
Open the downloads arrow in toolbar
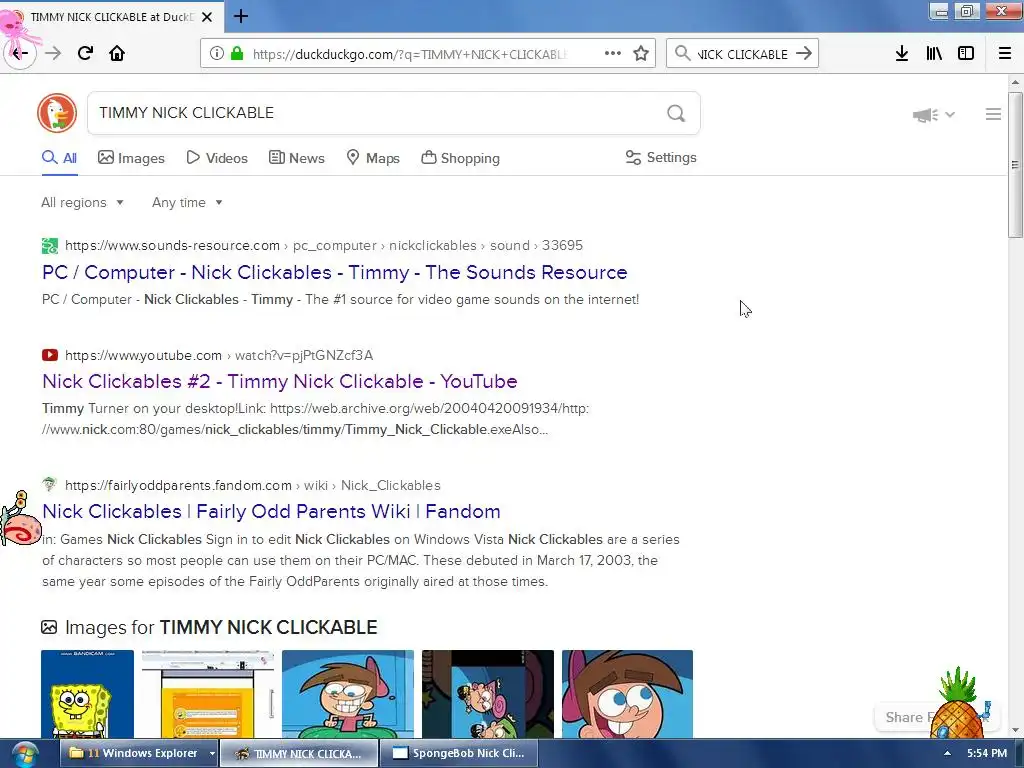pyautogui.click(x=902, y=54)
